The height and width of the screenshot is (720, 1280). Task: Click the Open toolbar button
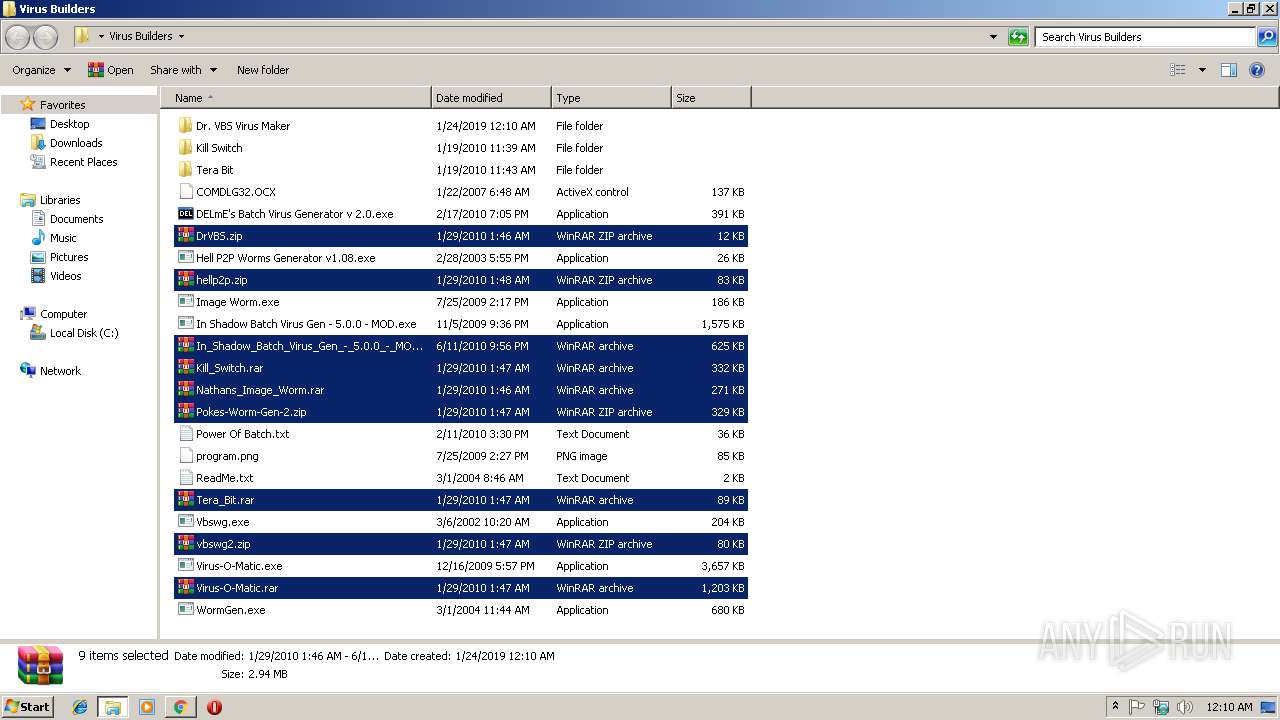click(110, 70)
